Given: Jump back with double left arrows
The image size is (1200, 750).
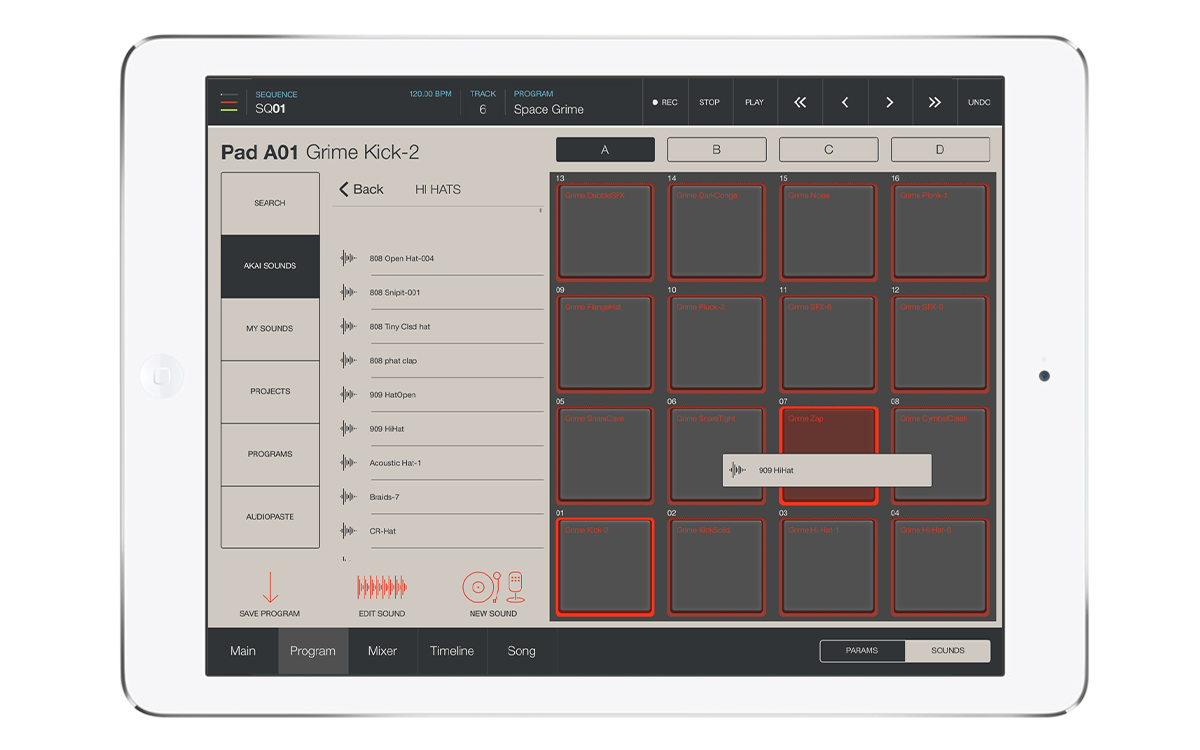Looking at the screenshot, I should (800, 102).
